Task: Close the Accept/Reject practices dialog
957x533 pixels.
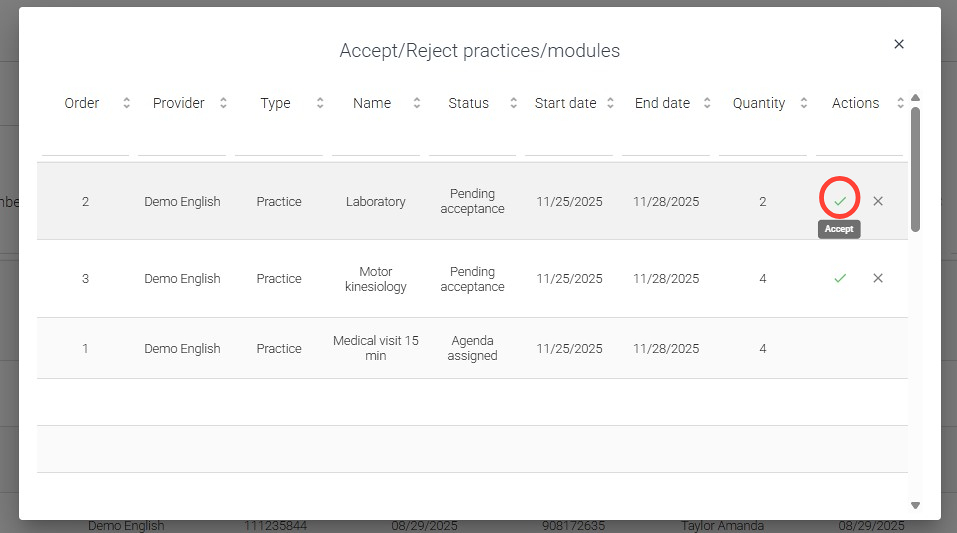Action: pos(899,44)
